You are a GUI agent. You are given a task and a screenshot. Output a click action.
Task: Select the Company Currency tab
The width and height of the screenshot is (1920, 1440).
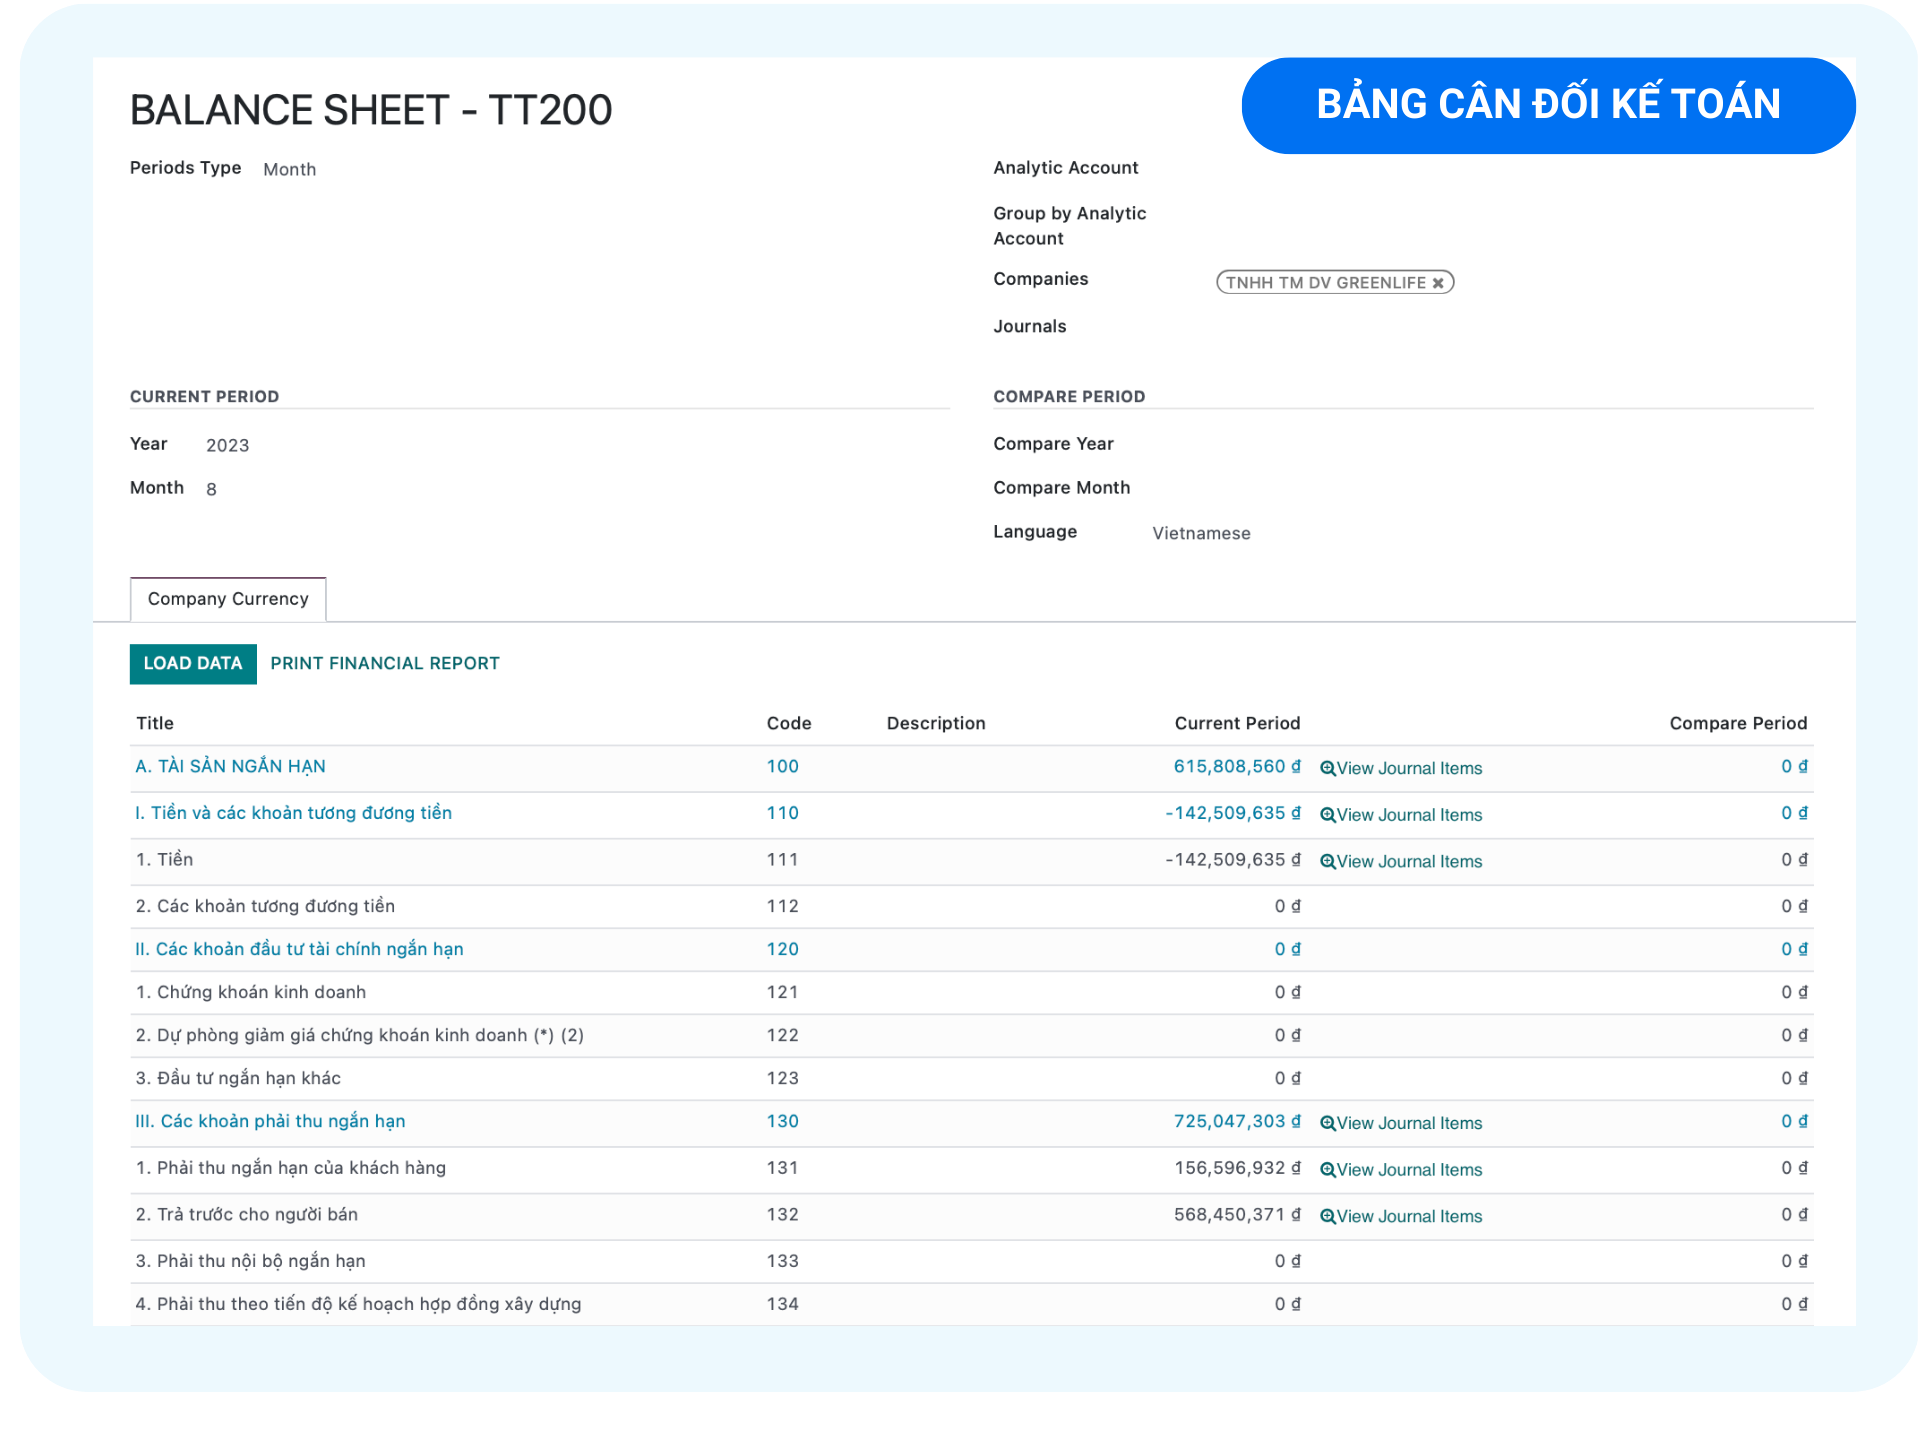pyautogui.click(x=228, y=599)
